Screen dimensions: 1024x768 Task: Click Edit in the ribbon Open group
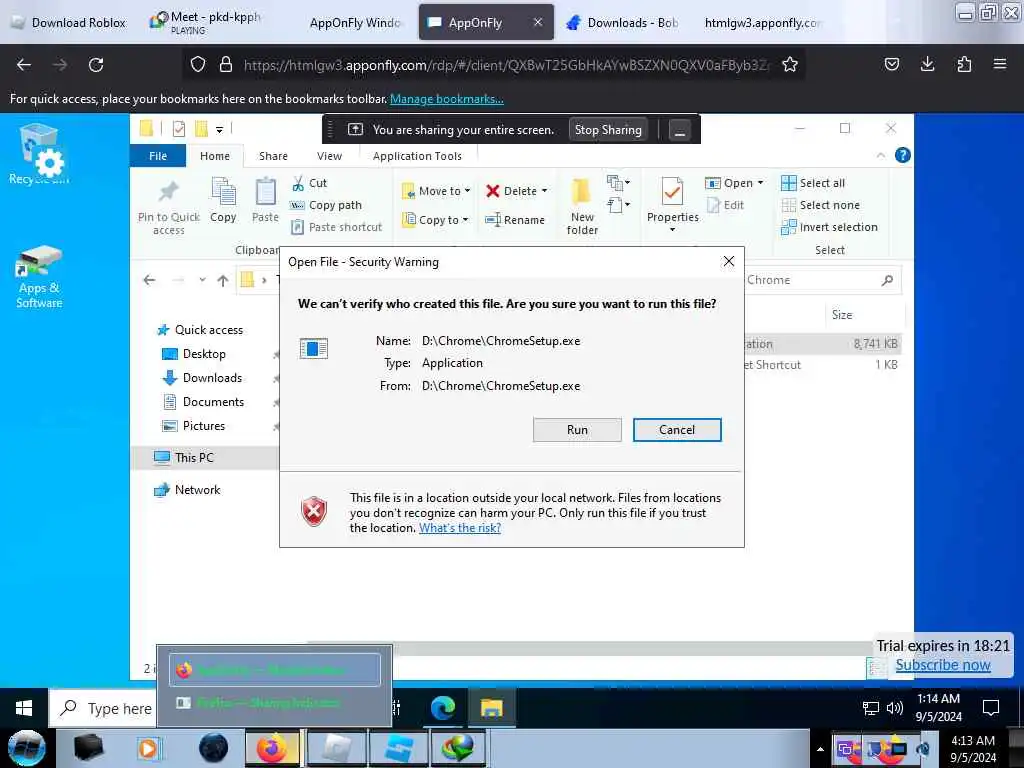(x=726, y=205)
